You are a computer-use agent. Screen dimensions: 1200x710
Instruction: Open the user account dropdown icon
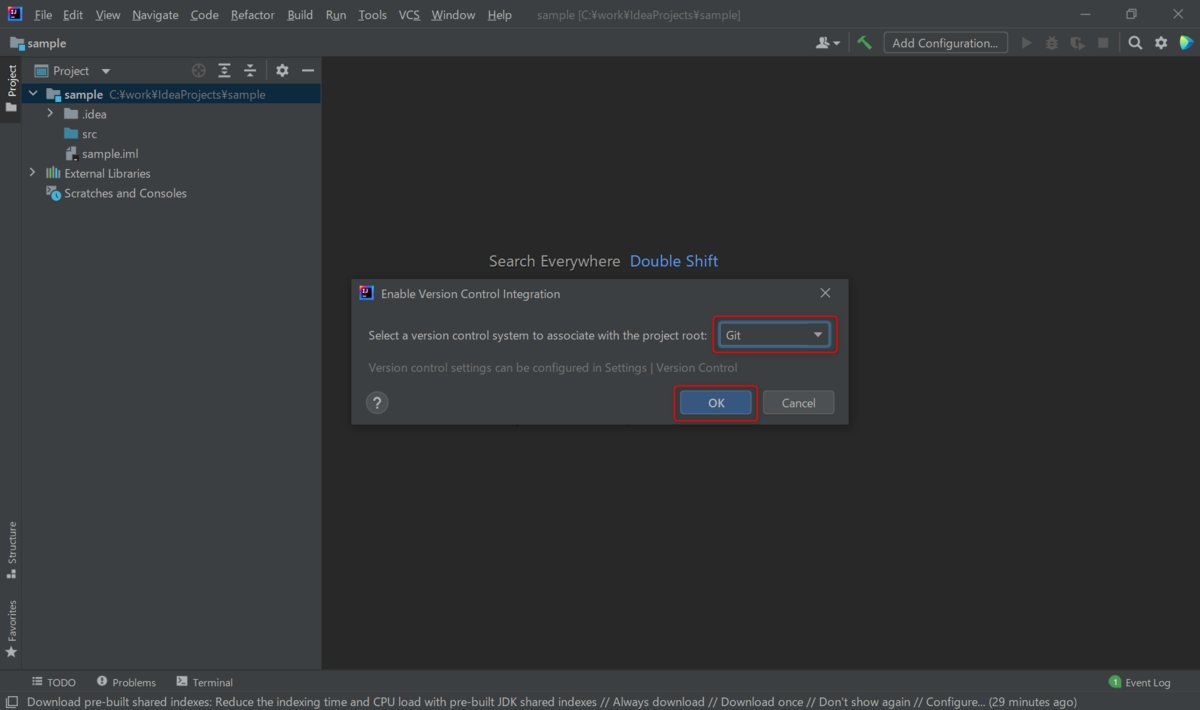828,43
